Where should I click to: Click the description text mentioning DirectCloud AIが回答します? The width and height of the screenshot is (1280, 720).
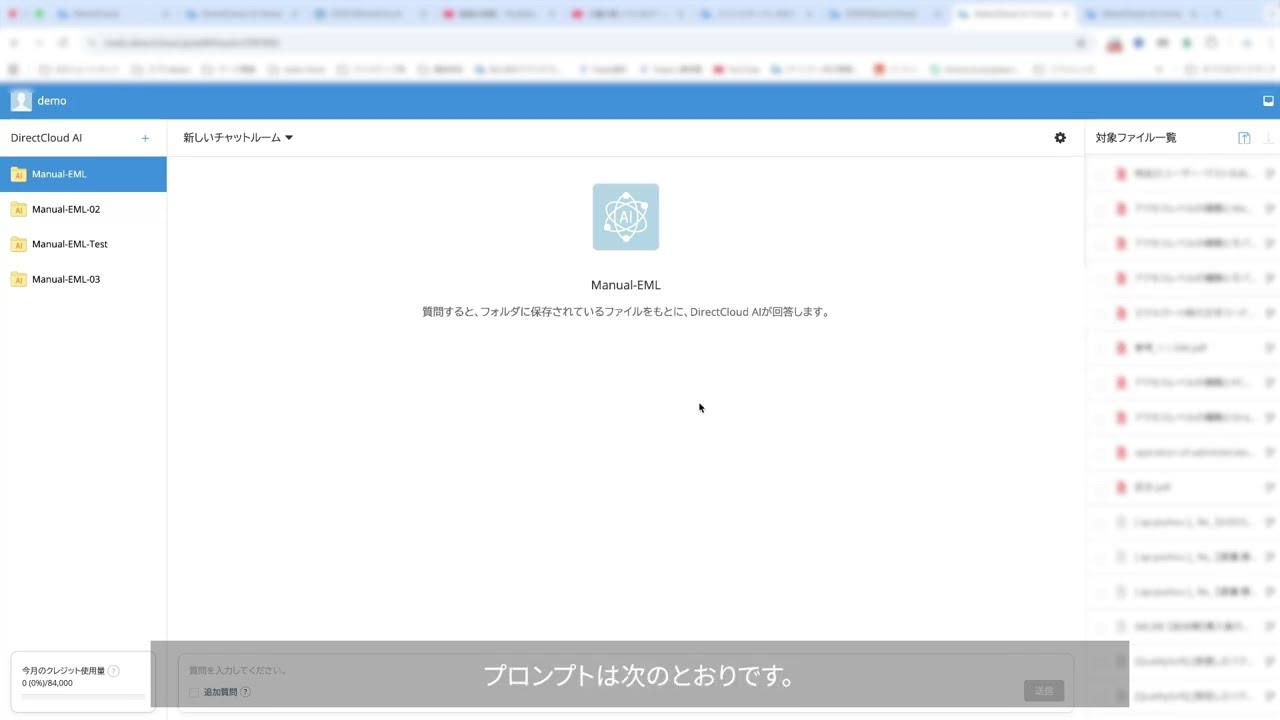[x=626, y=312]
